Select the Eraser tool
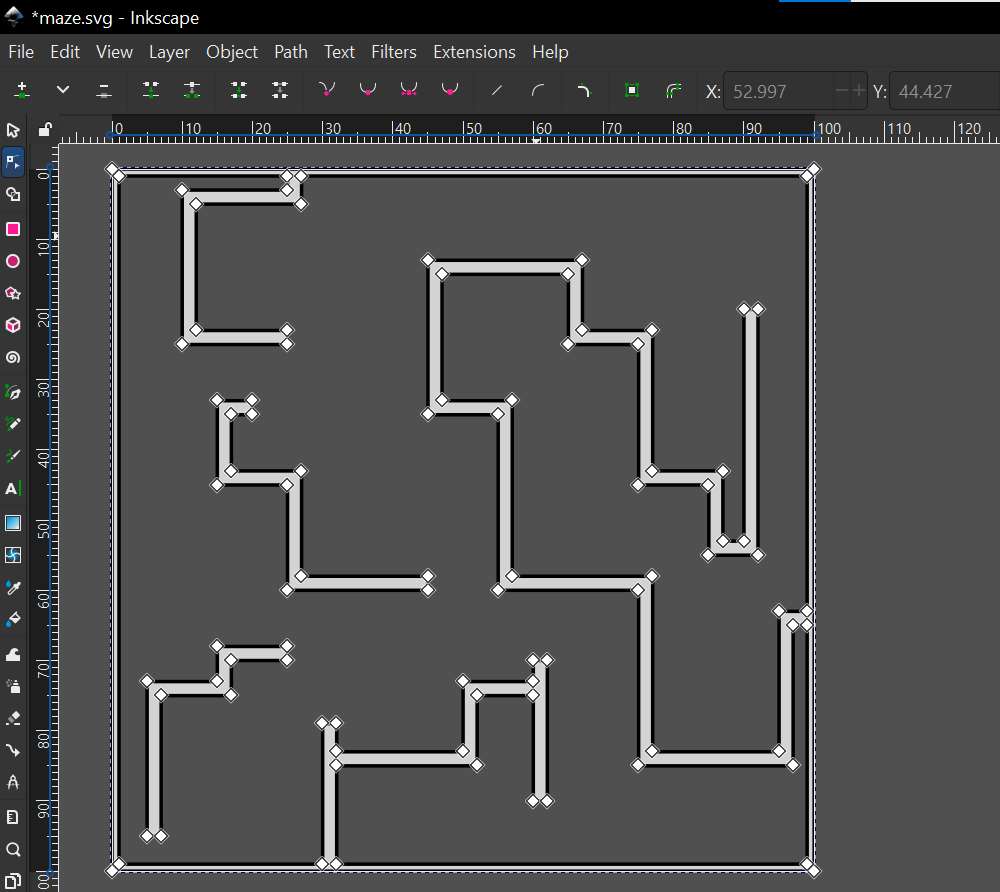The image size is (1000, 892). click(x=13, y=718)
